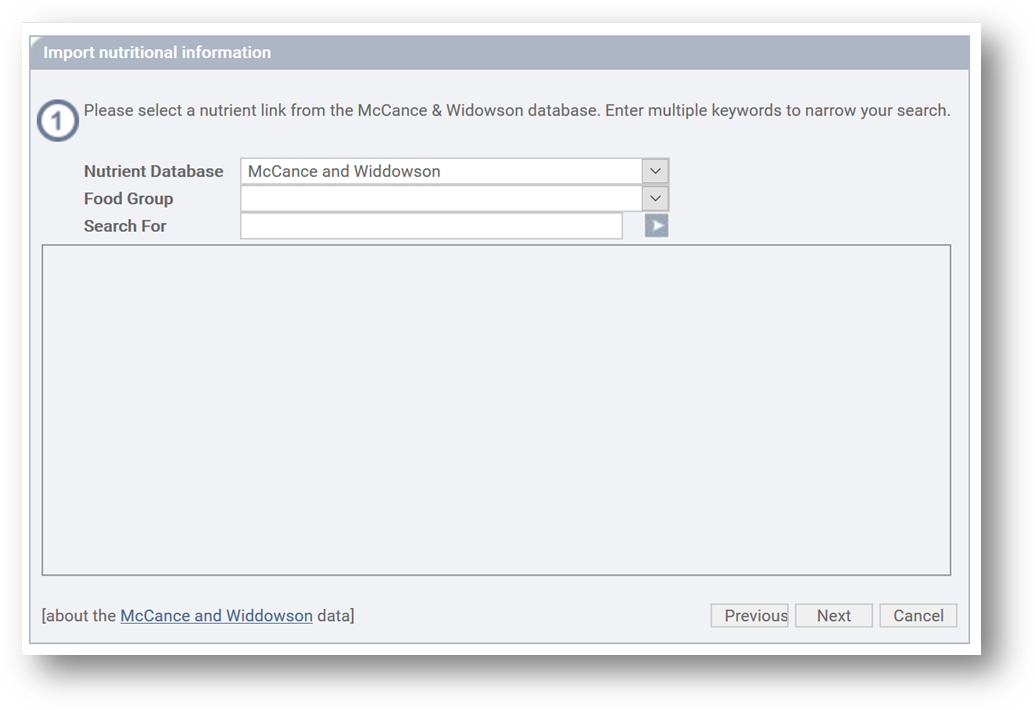Click inside the empty search results list
Image resolution: width=1035 pixels, height=710 pixels.
pyautogui.click(x=496, y=410)
